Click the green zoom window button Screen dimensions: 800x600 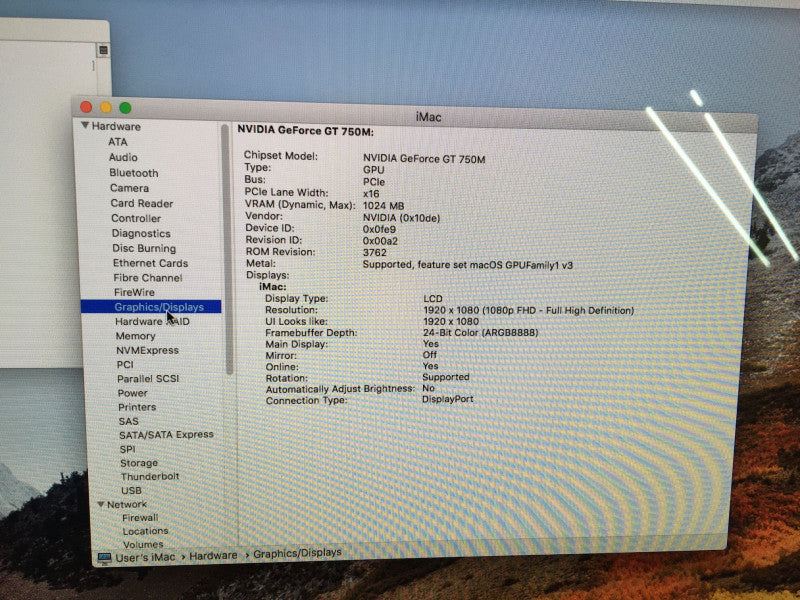125,108
